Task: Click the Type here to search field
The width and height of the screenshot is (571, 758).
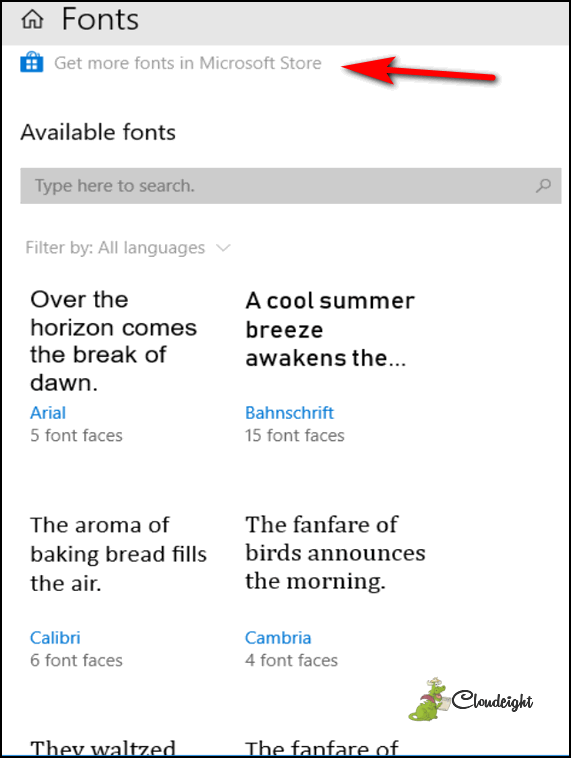Action: coord(291,186)
